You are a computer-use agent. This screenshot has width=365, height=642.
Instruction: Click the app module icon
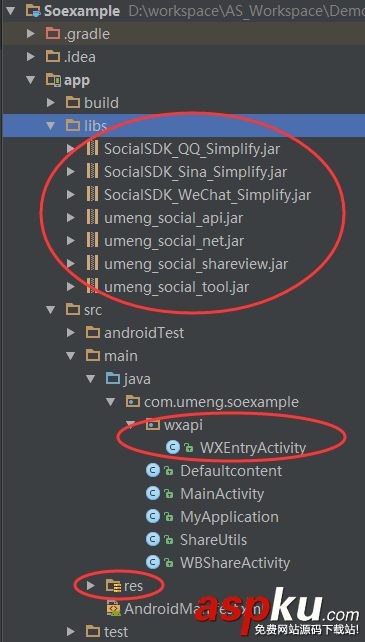53,79
